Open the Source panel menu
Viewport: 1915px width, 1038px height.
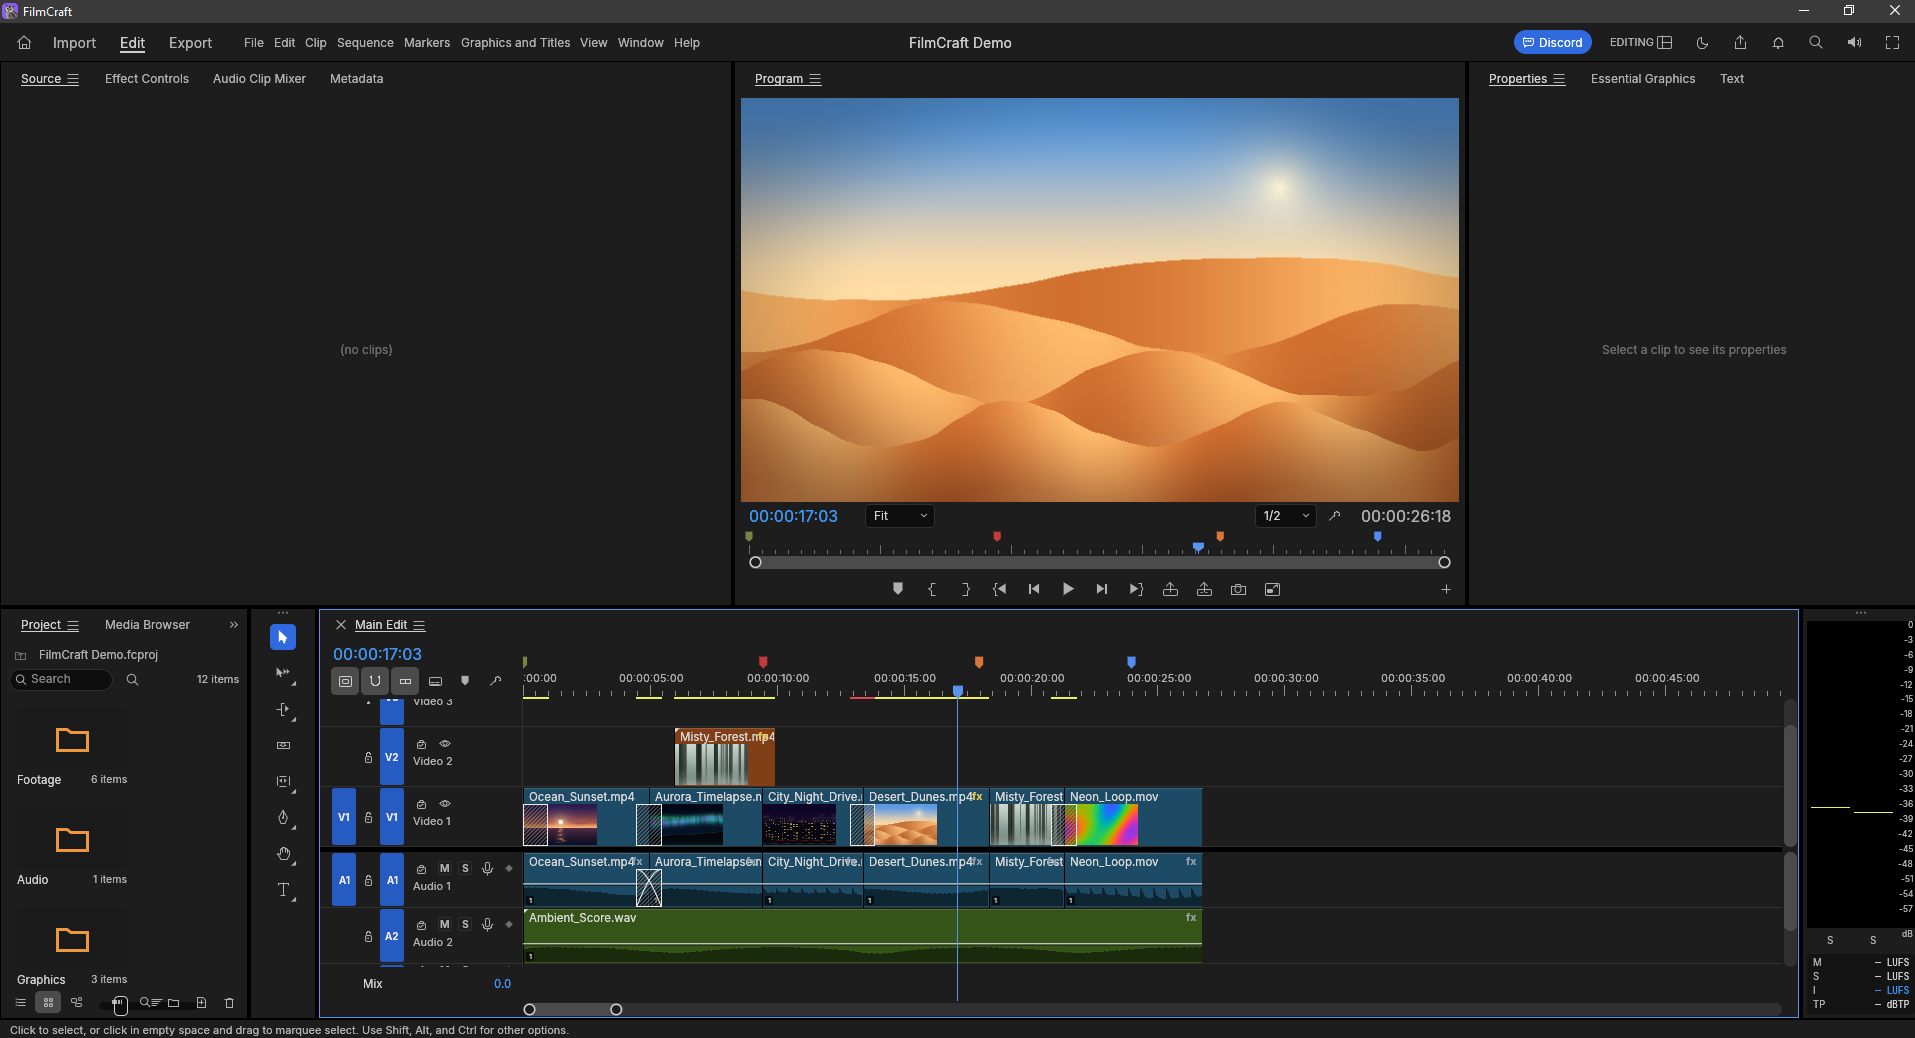tap(73, 79)
